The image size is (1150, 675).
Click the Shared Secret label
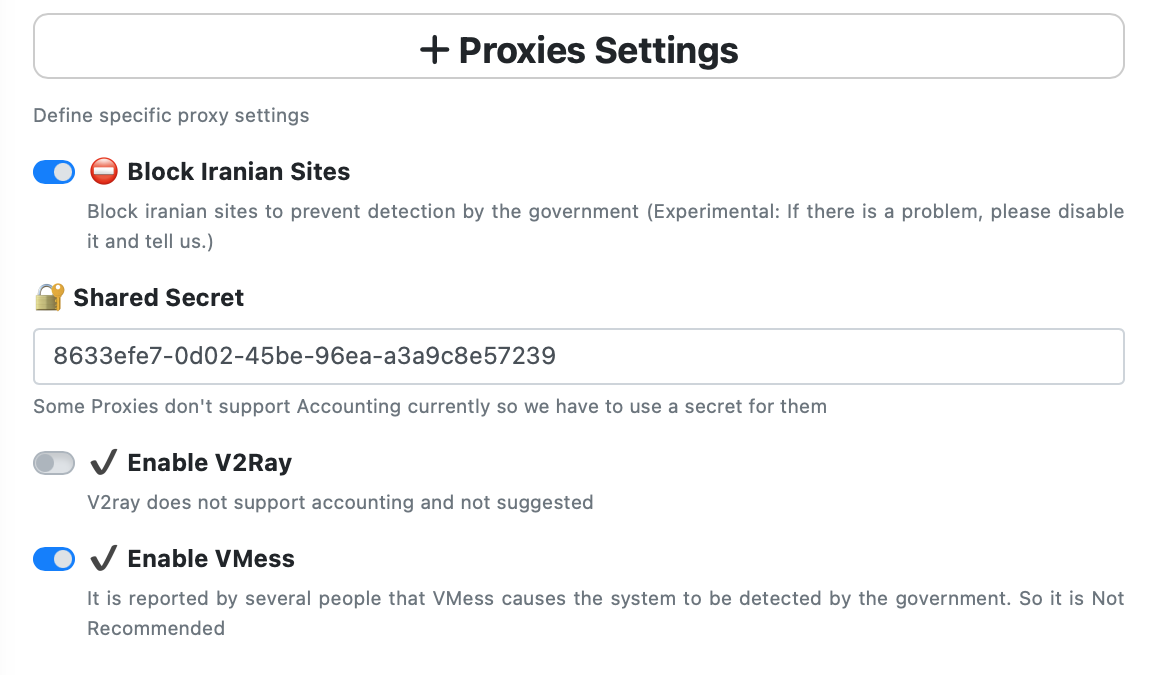[x=158, y=297]
